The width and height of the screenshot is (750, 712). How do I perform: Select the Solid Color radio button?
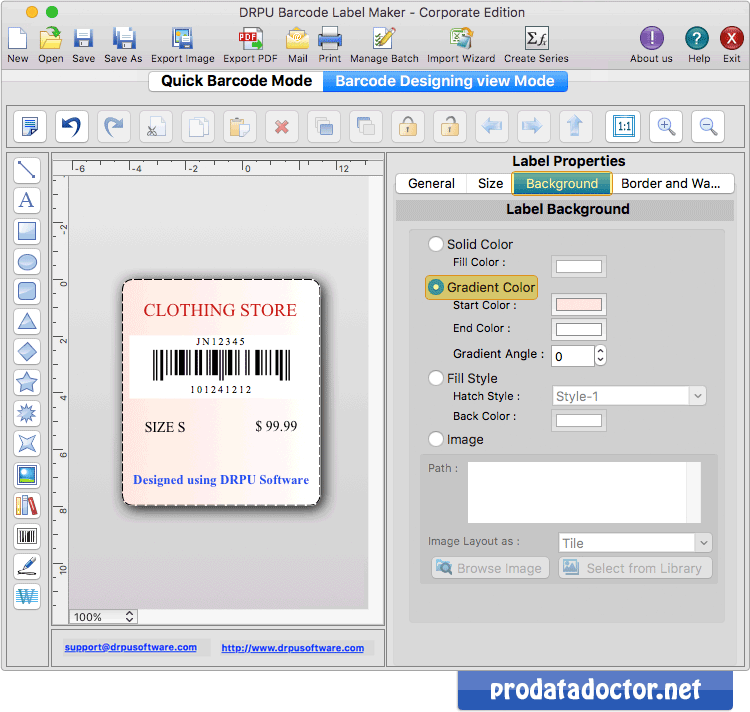436,244
